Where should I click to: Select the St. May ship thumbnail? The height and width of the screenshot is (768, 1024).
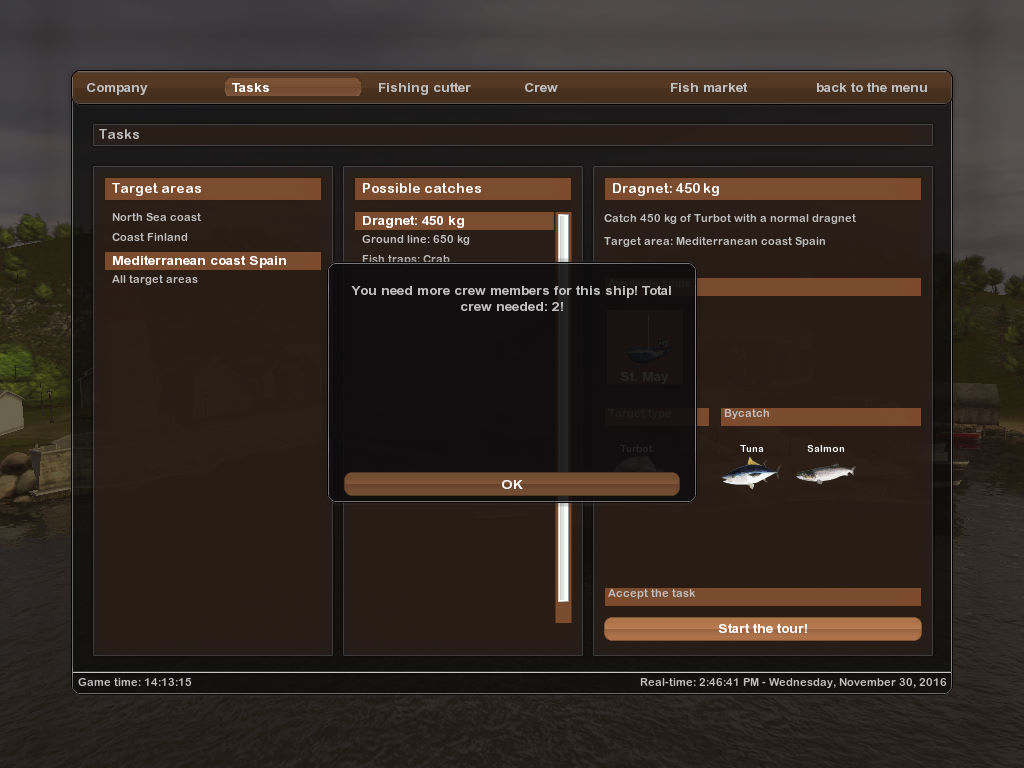[645, 347]
